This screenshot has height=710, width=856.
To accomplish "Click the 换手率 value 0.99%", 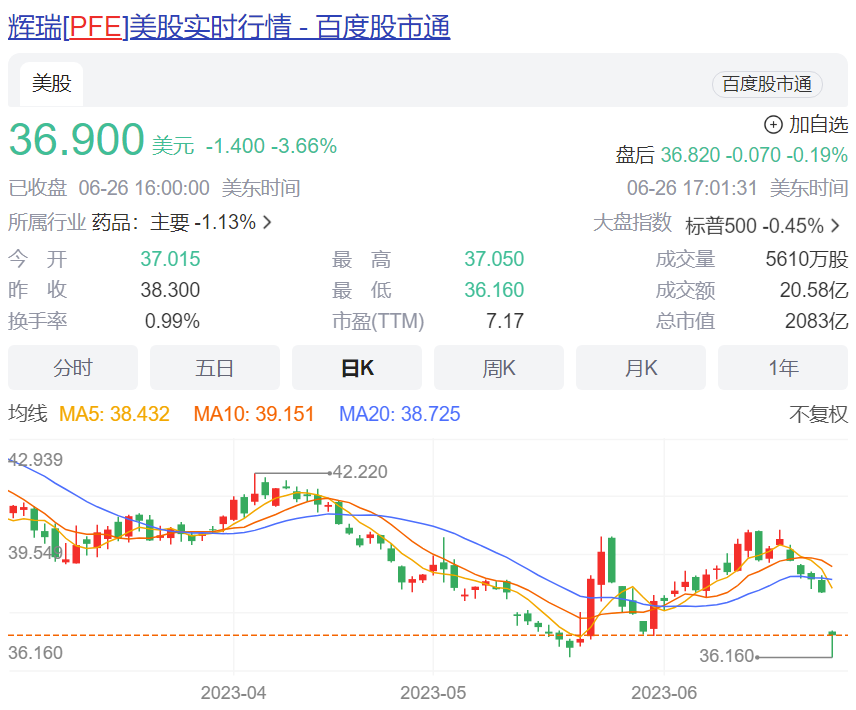I will point(173,321).
